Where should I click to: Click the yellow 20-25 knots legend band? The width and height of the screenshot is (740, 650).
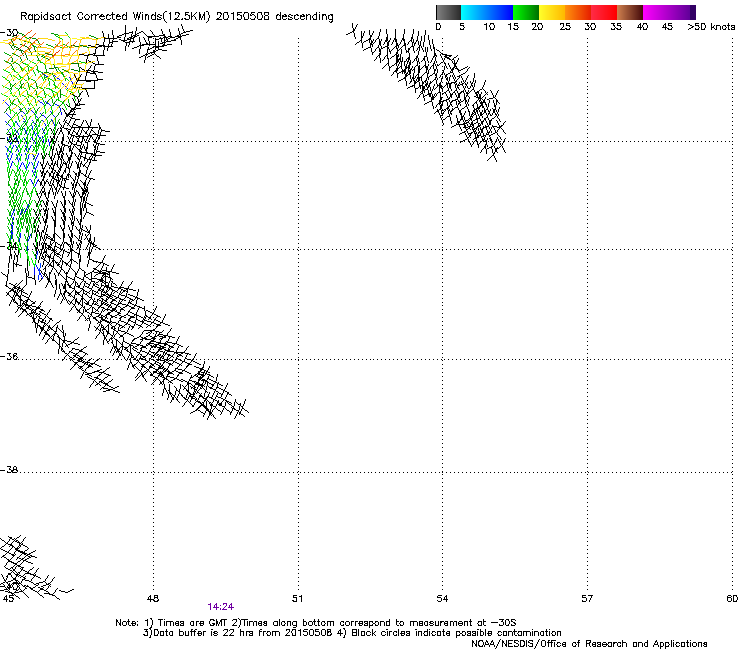point(552,12)
